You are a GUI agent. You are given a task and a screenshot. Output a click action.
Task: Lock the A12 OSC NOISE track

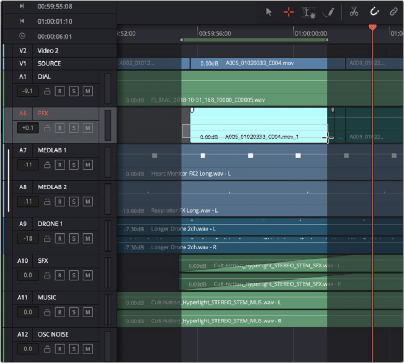click(x=47, y=349)
